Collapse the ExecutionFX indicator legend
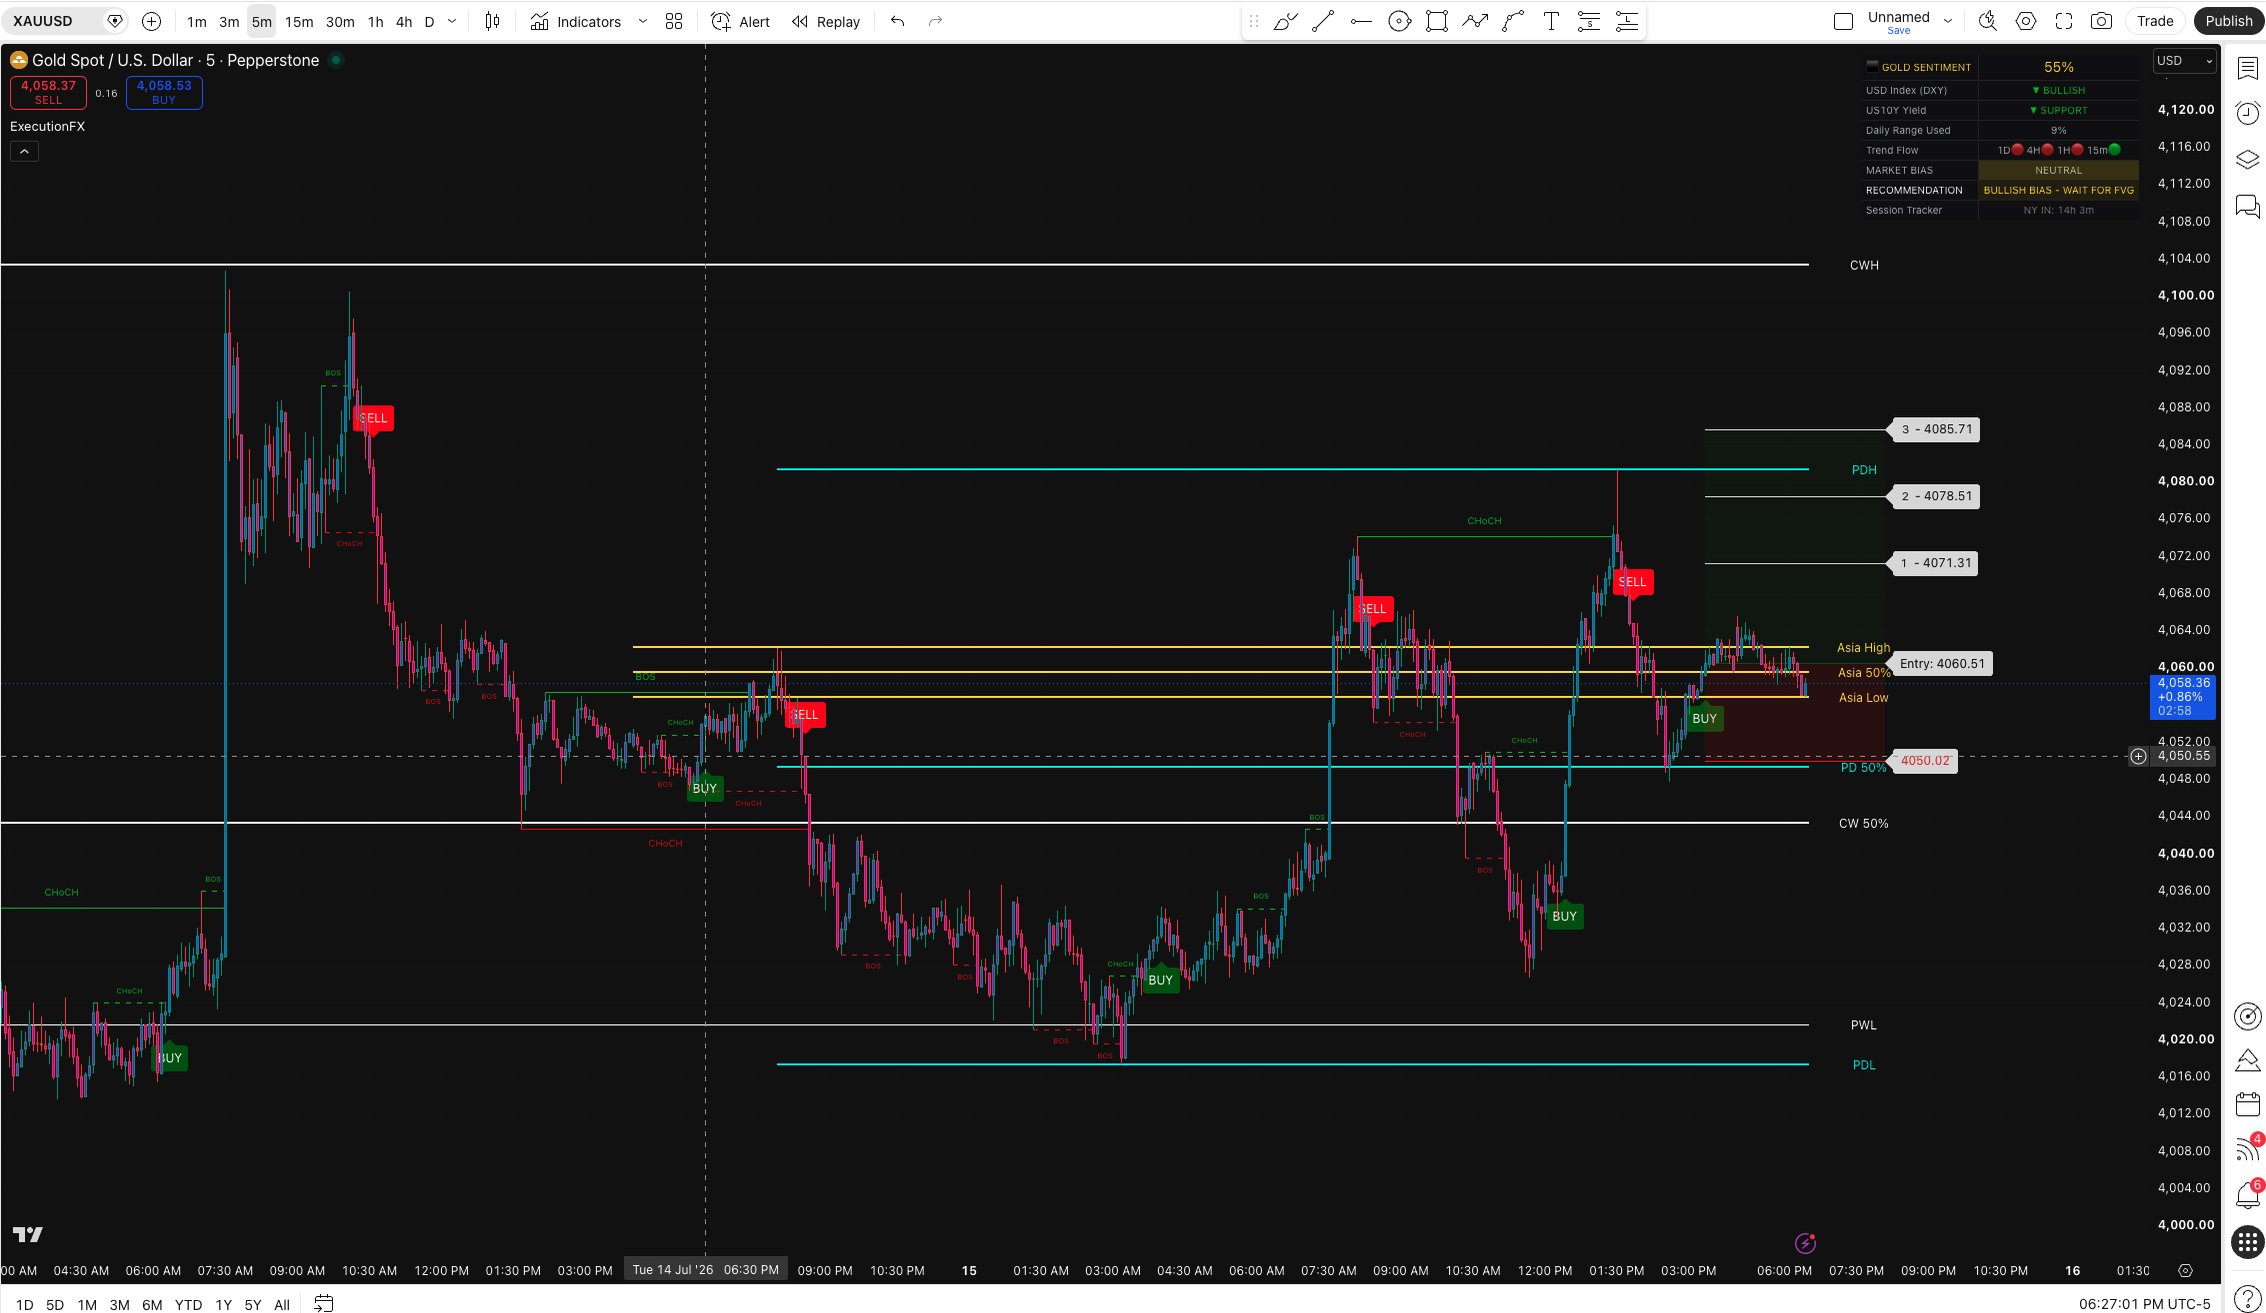Viewport: 2266px width, 1313px height. click(24, 151)
